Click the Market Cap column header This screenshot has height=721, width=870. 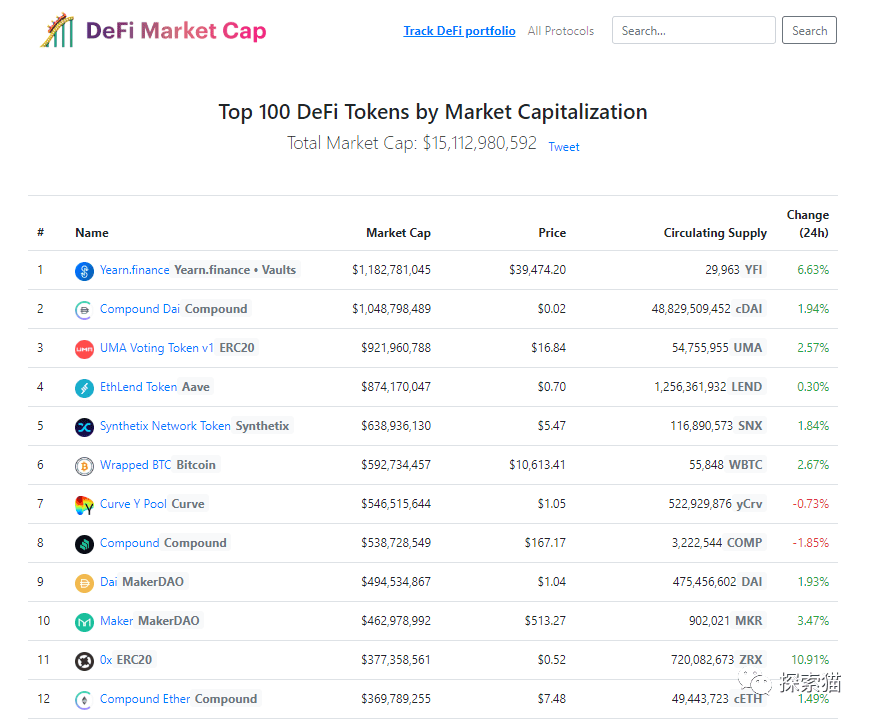pyautogui.click(x=398, y=233)
